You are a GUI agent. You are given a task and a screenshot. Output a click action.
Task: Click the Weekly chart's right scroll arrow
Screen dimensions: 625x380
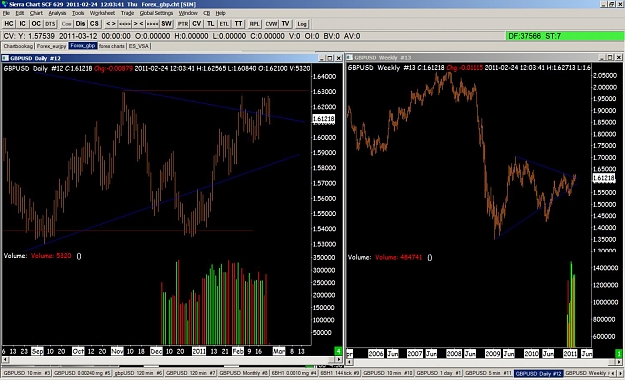619,362
